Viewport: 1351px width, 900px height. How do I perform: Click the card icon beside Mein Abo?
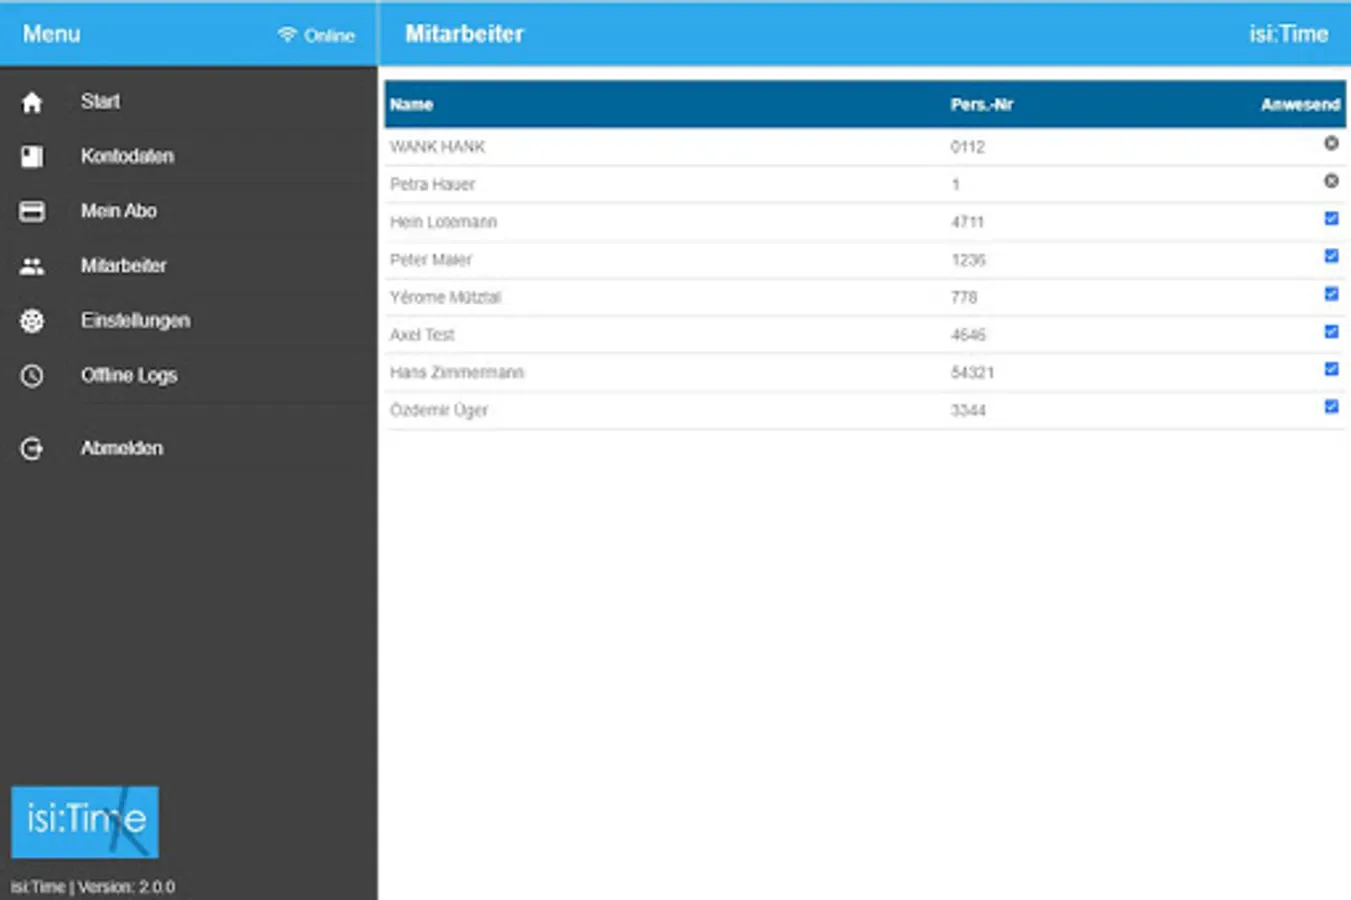tap(32, 211)
